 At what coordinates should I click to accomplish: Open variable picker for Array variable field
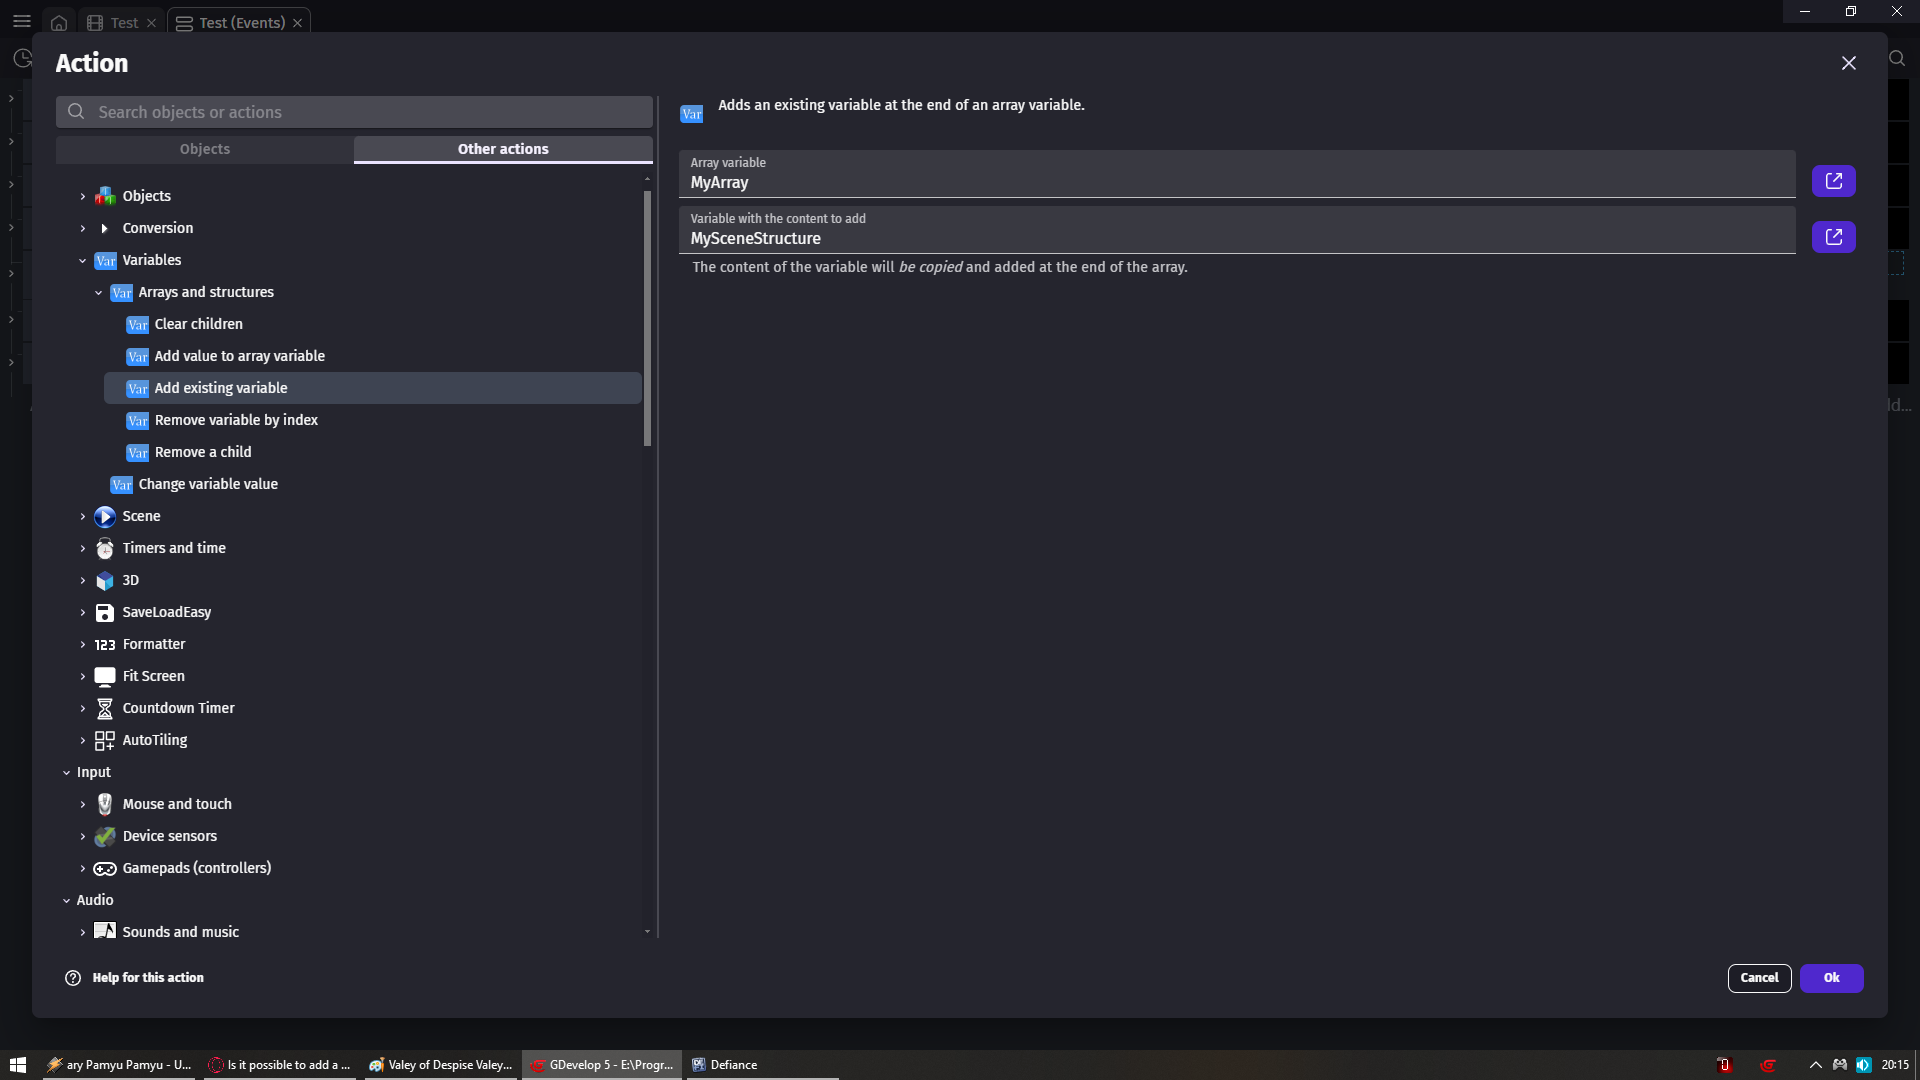(x=1833, y=181)
